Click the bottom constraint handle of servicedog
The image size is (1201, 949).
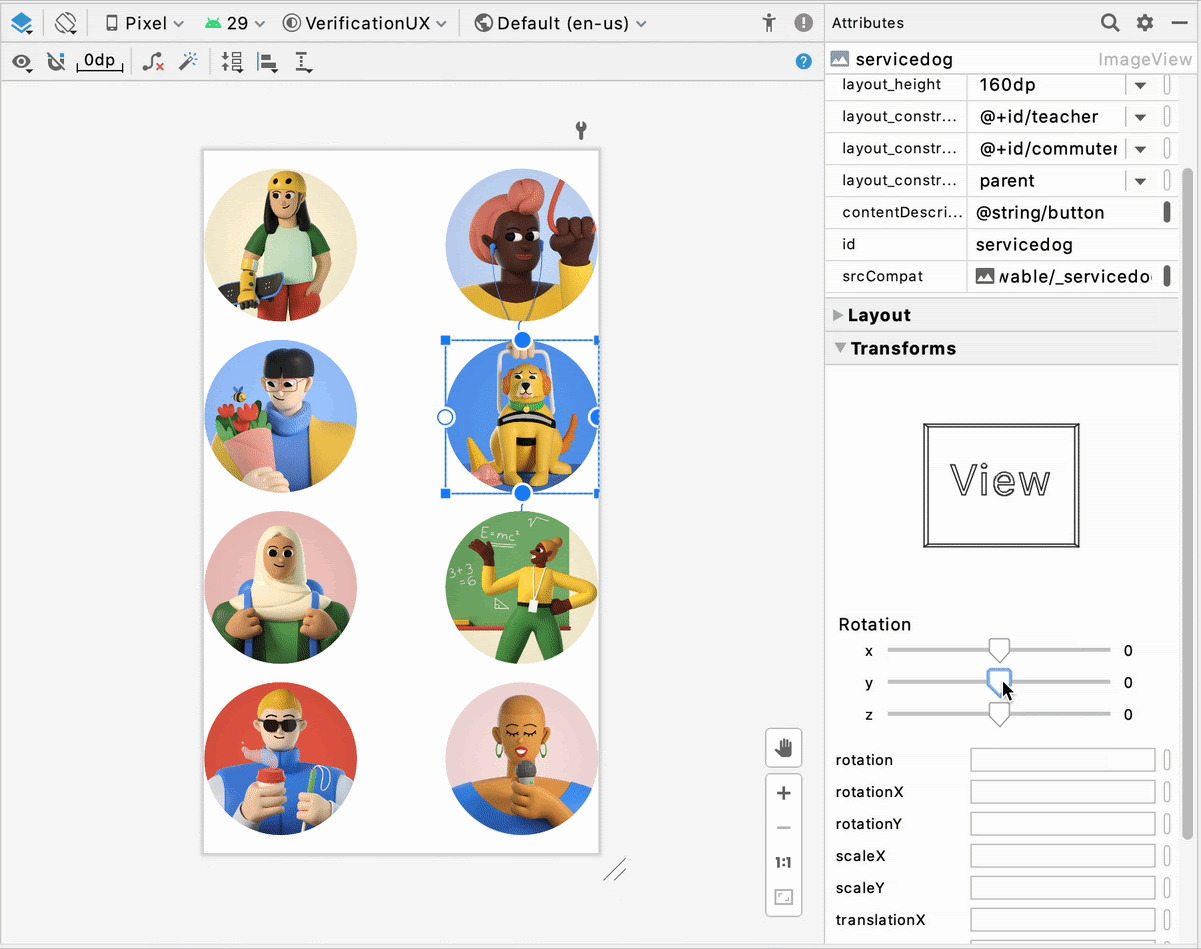(x=522, y=493)
